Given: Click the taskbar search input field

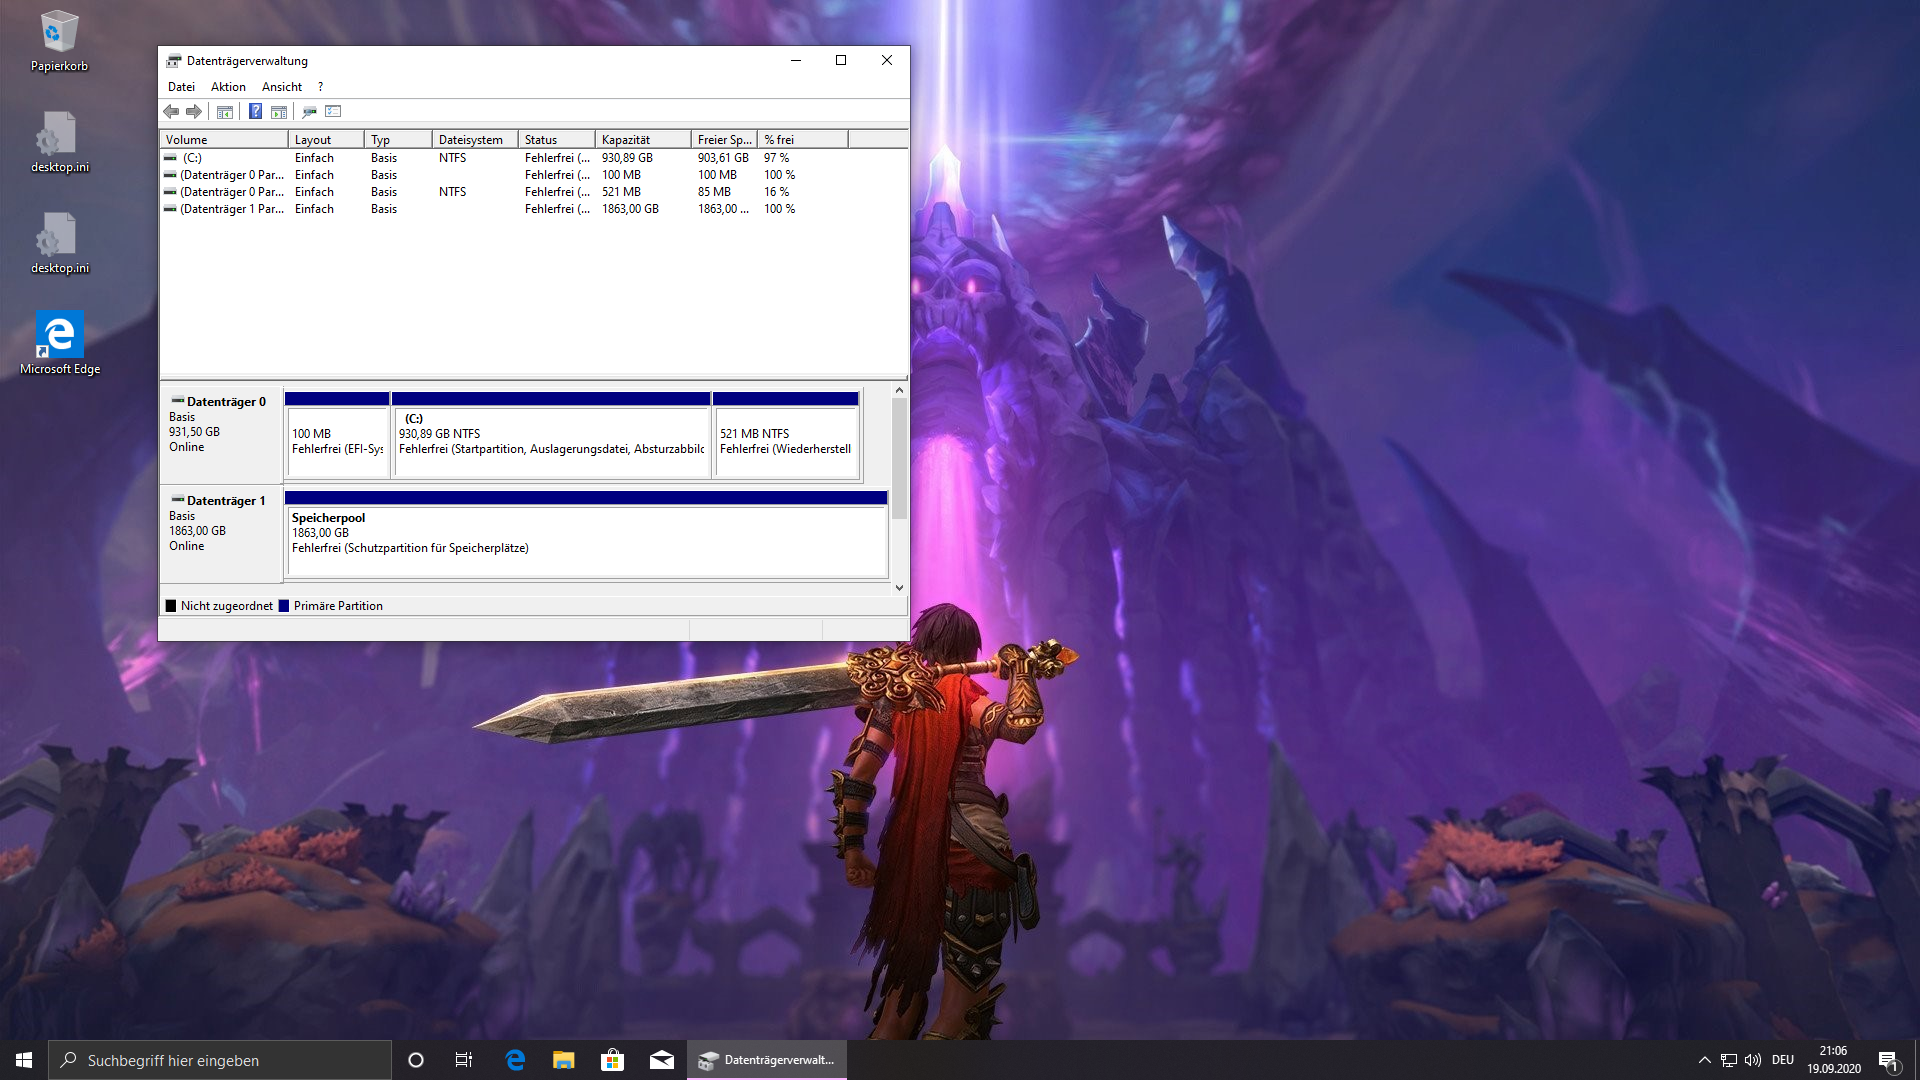Looking at the screenshot, I should pyautogui.click(x=220, y=1060).
